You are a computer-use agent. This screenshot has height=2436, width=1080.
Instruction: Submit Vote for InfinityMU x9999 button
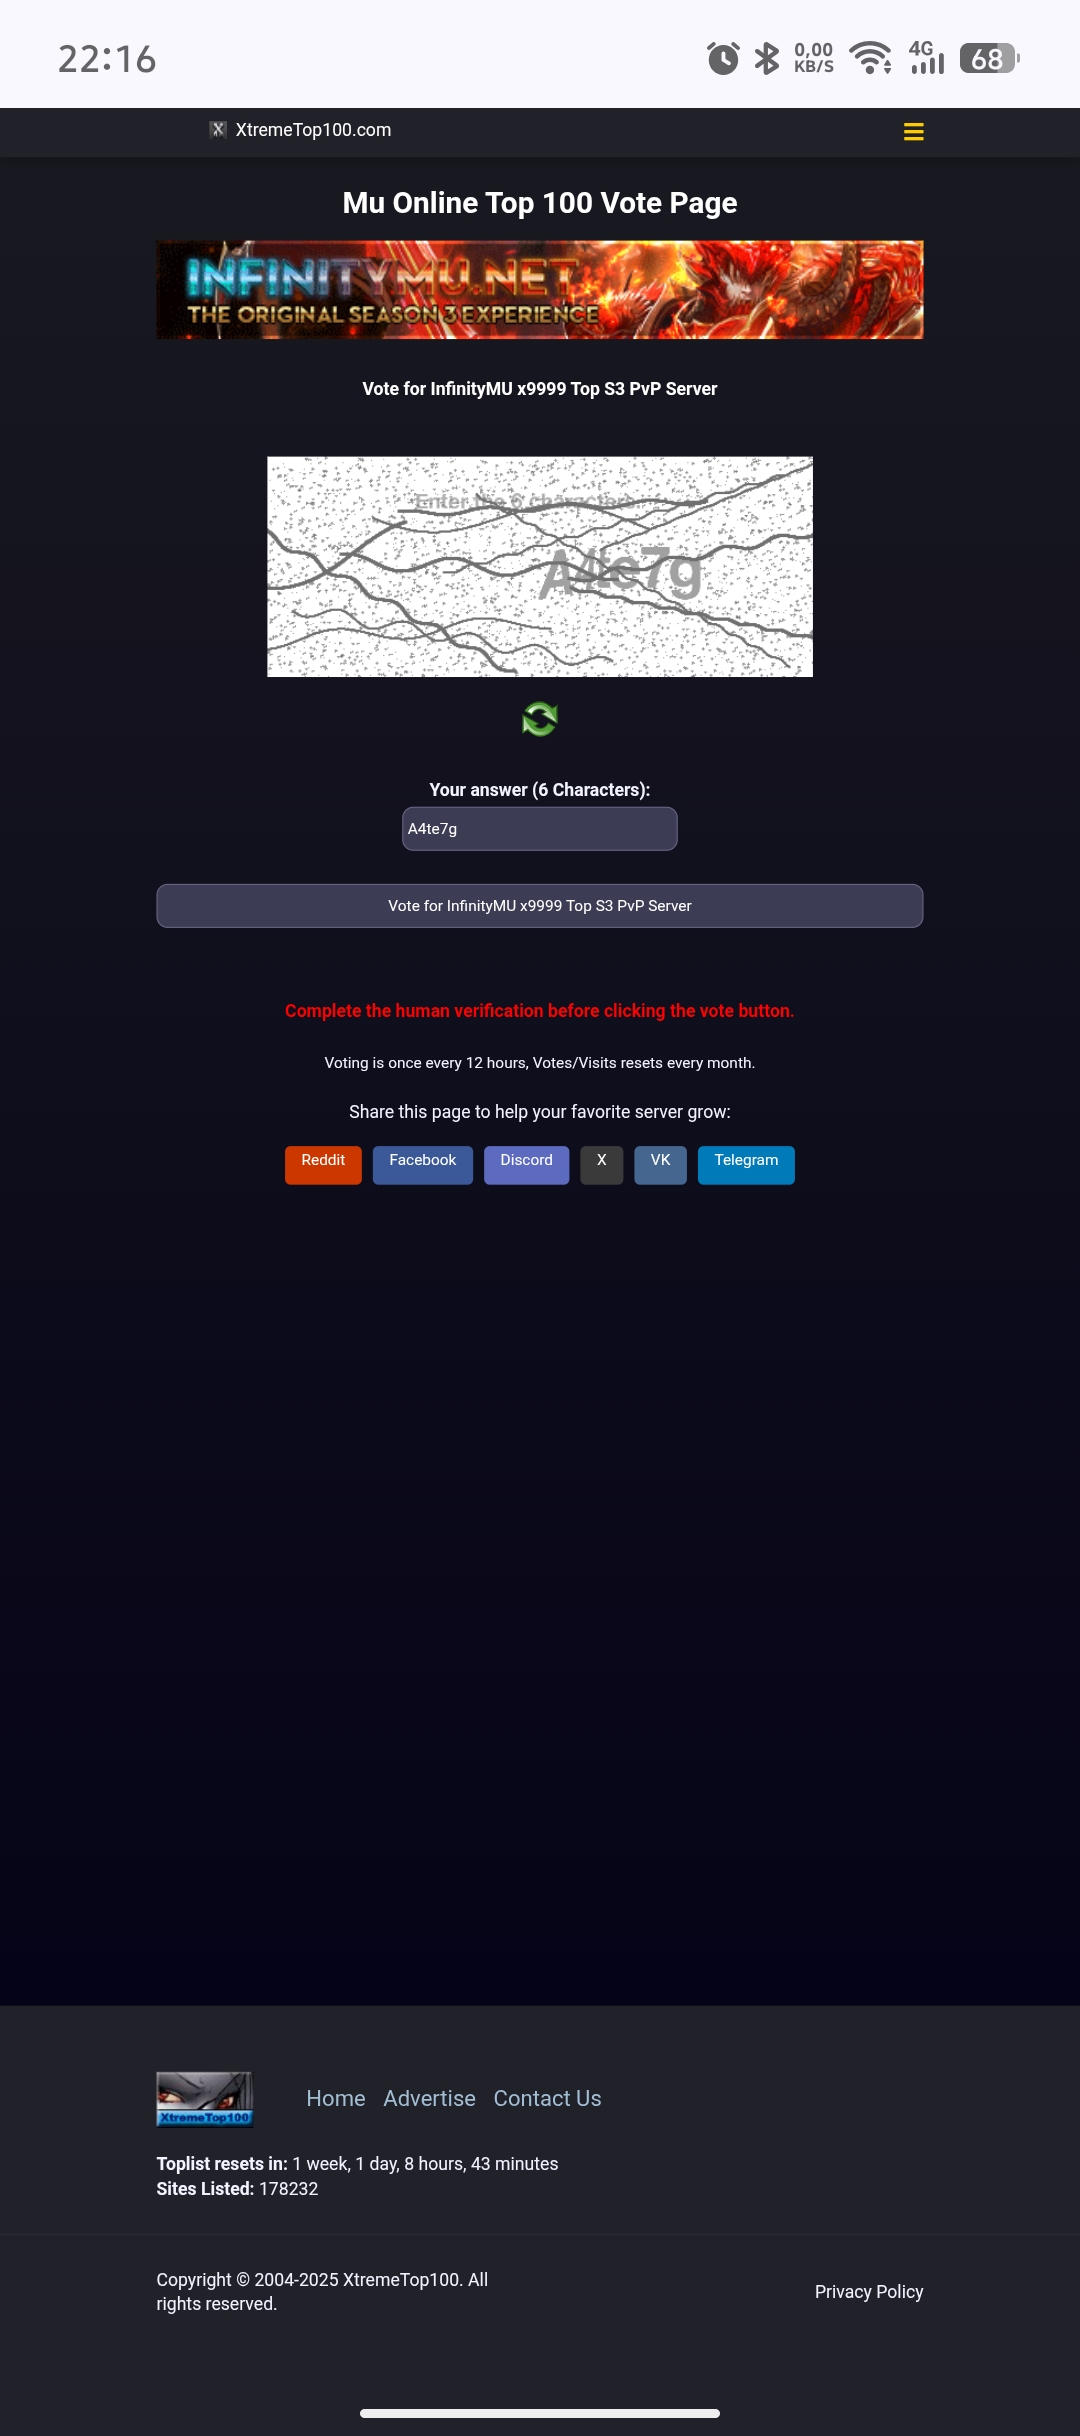pos(540,906)
